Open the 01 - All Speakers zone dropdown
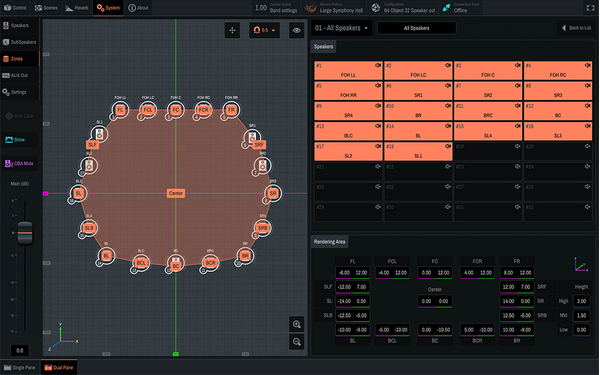Image resolution: width=600 pixels, height=375 pixels. coord(341,28)
